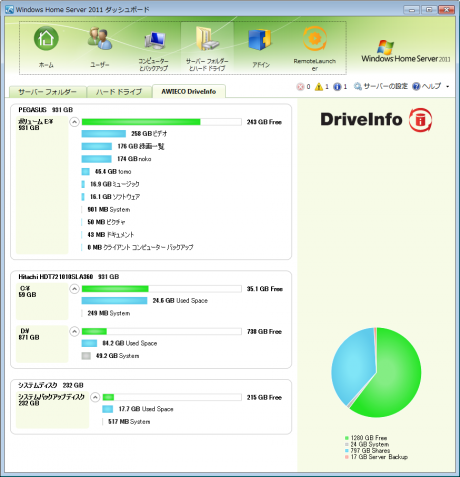Click the 49.2 GB System gray bar
Image resolution: width=460 pixels, height=477 pixels.
point(86,356)
